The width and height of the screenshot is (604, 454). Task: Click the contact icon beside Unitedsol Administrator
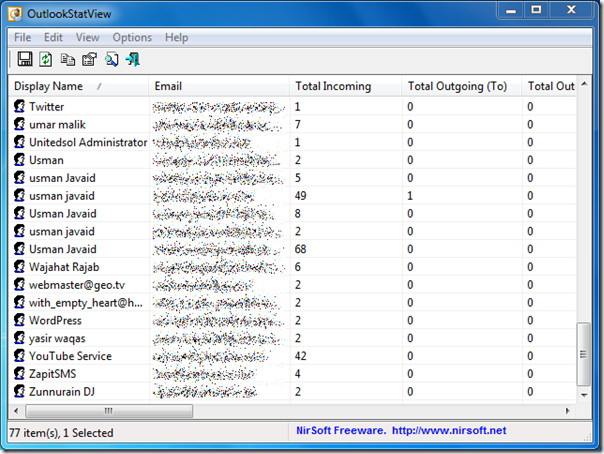tap(19, 142)
